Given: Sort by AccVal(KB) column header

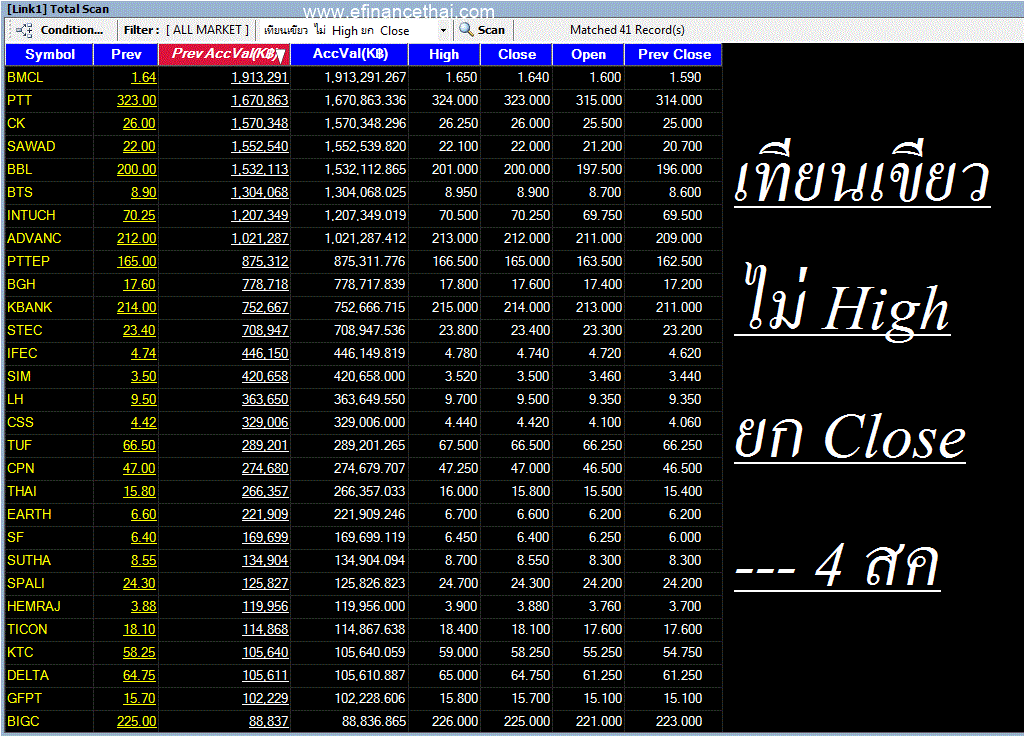Looking at the screenshot, I should pyautogui.click(x=350, y=54).
